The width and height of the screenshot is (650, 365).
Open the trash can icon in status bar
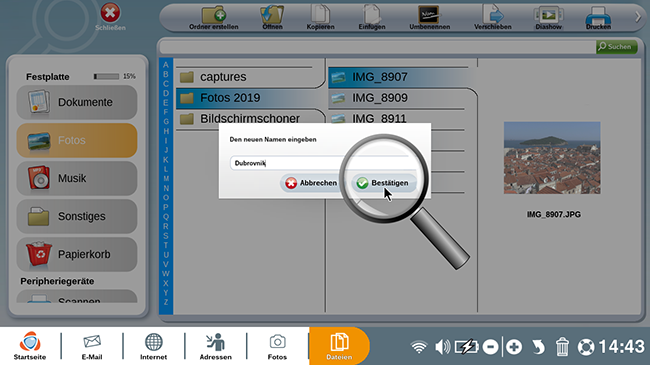[562, 347]
